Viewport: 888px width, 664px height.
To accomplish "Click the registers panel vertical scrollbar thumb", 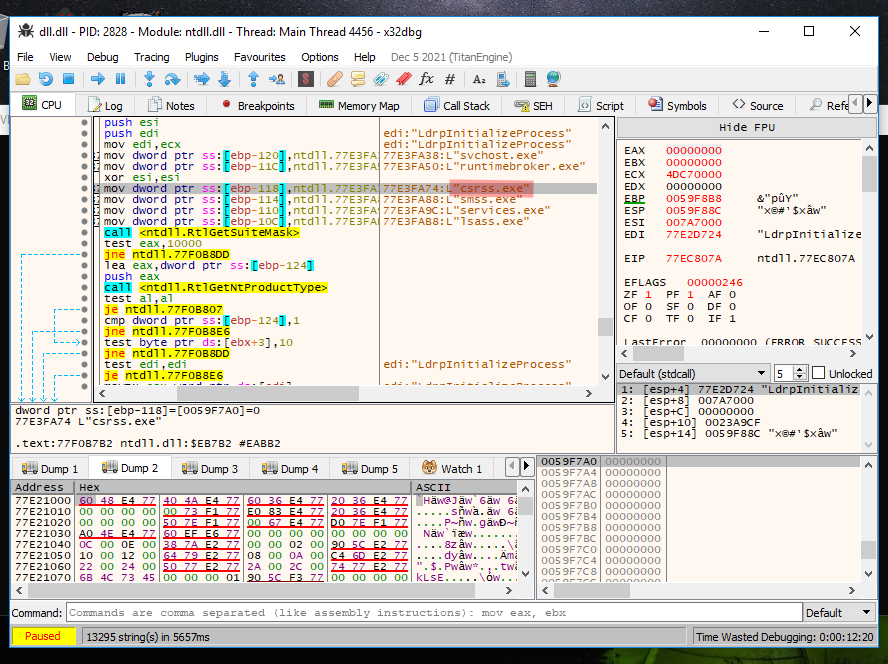I will pos(869,174).
